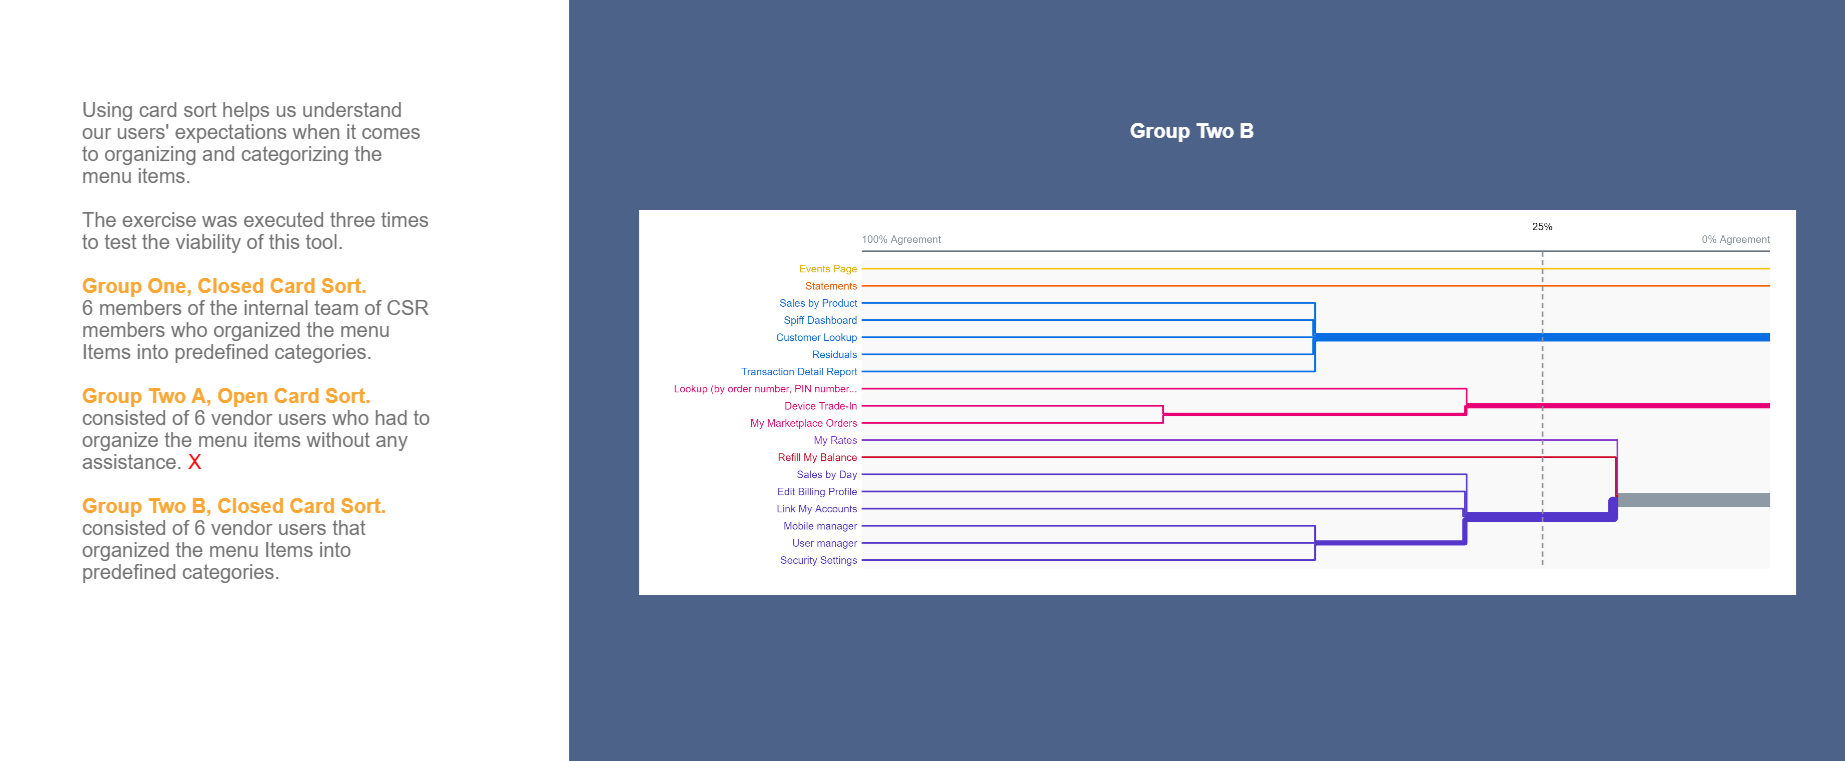This screenshot has width=1845, height=761.
Task: Click the red X after Group Two A
Action: click(x=195, y=462)
